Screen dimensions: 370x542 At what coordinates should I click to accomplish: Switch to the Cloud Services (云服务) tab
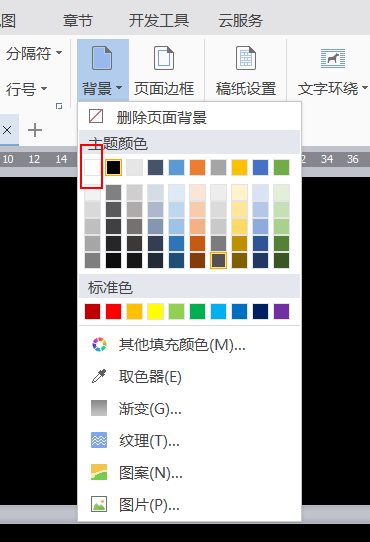[240, 21]
